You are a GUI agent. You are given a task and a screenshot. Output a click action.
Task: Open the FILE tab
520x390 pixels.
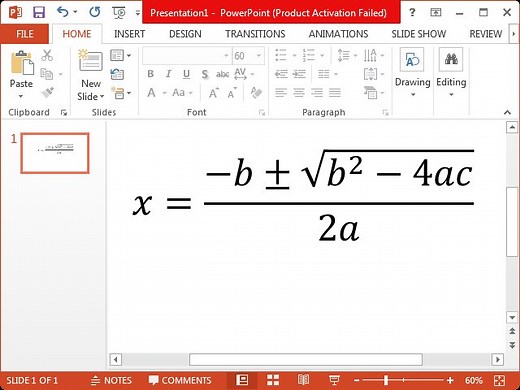pyautogui.click(x=25, y=34)
